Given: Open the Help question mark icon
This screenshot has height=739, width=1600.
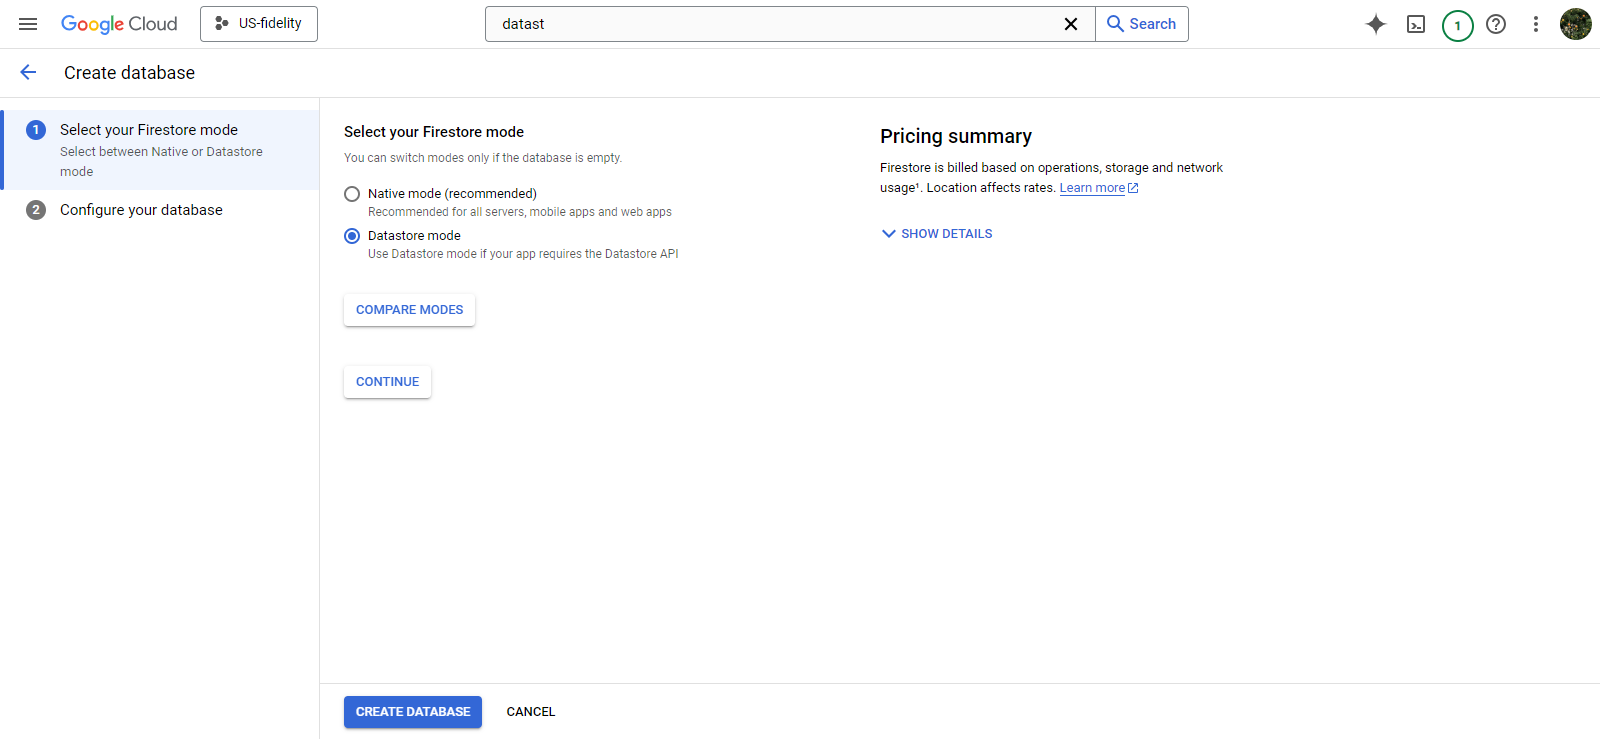Looking at the screenshot, I should pos(1496,24).
